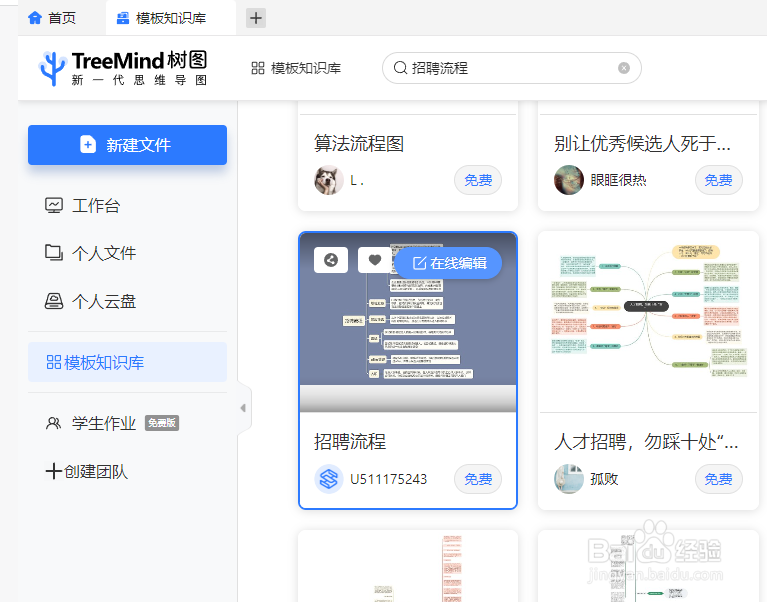Click the 个人云盘 drive icon

(x=54, y=301)
